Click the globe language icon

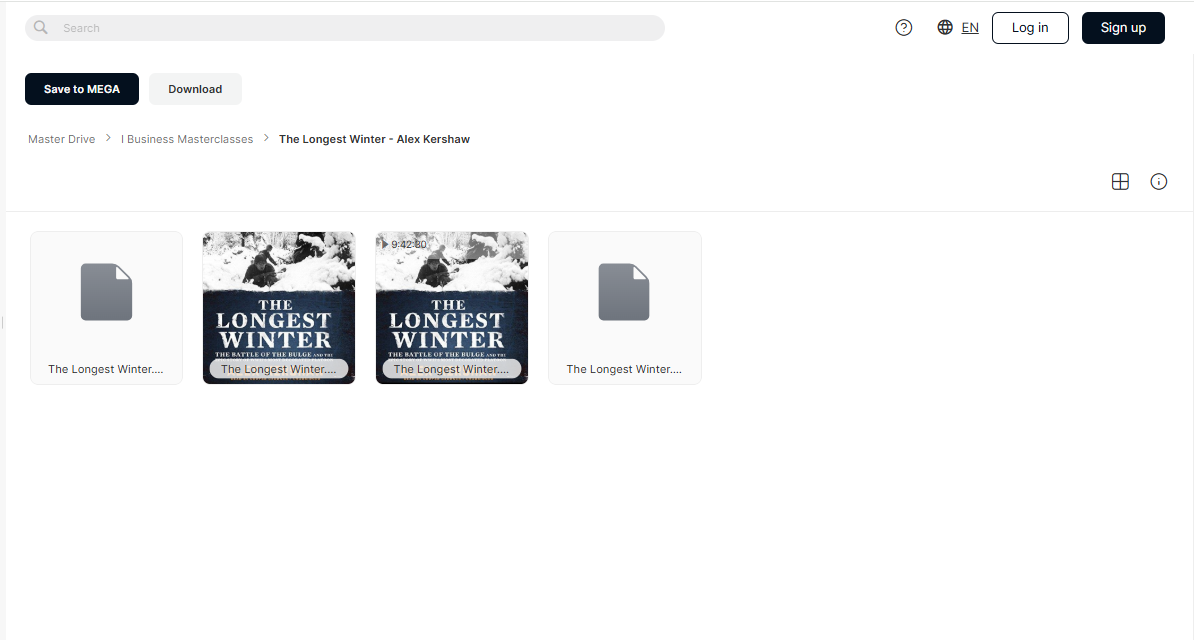click(945, 27)
